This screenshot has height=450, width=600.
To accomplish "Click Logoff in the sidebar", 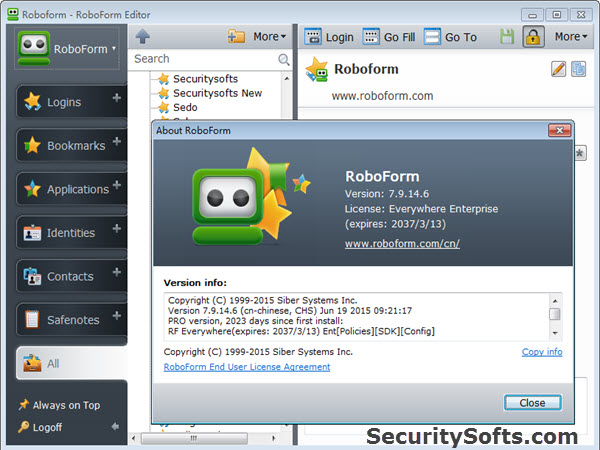I will [40, 427].
